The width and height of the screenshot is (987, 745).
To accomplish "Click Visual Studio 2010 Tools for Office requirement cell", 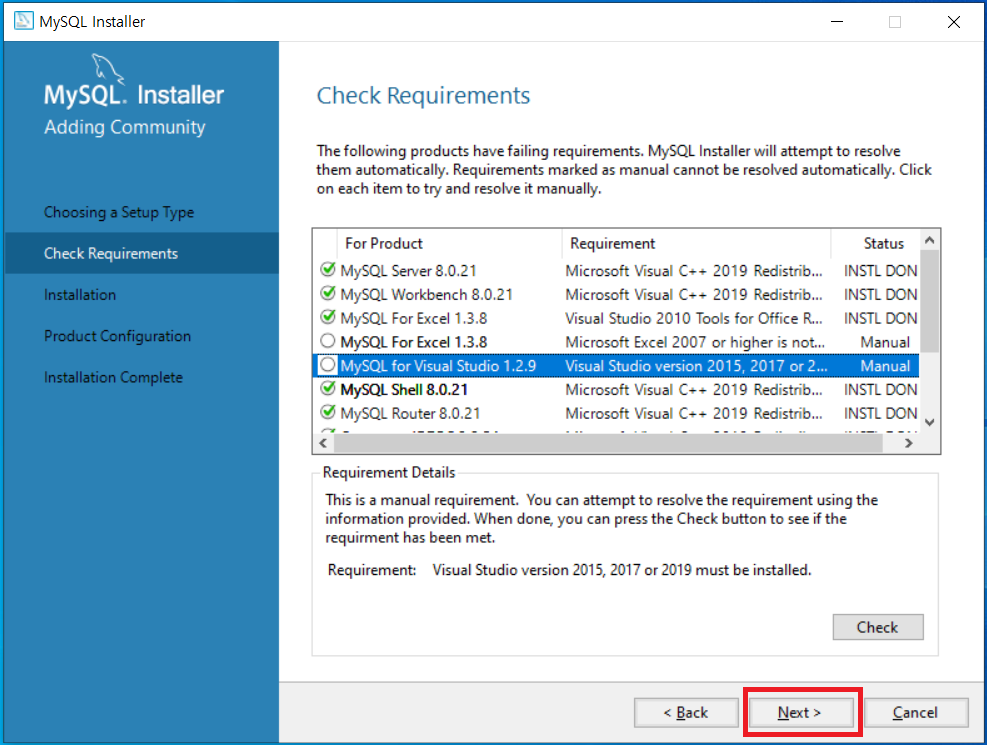I will pyautogui.click(x=694, y=318).
